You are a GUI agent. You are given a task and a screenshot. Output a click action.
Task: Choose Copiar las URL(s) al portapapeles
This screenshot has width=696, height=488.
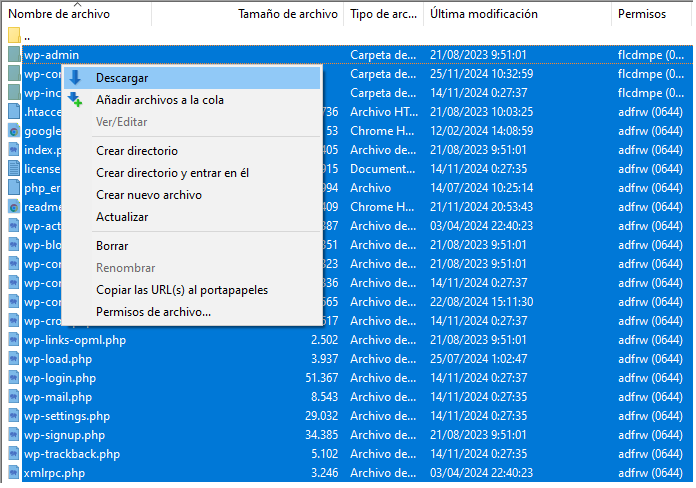(181, 290)
